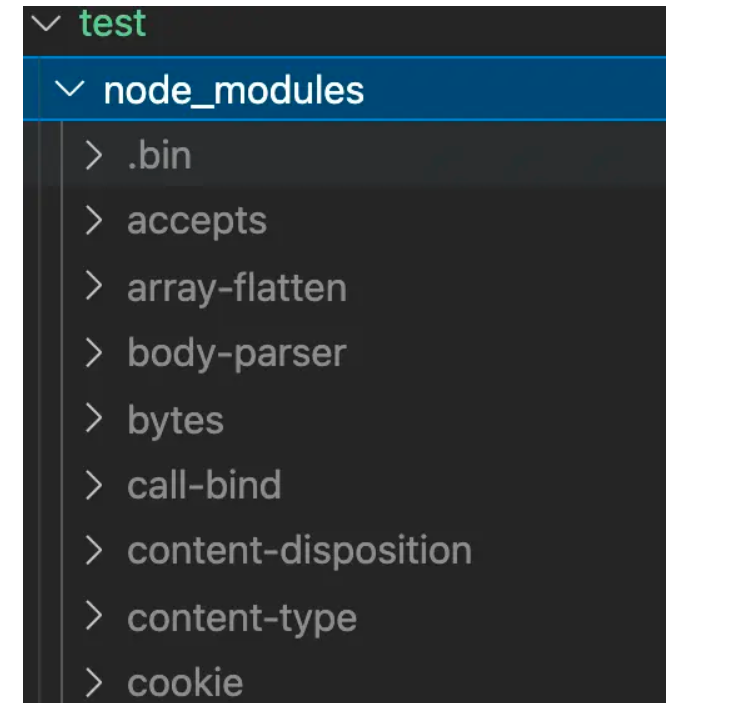
Task: Expand the body-parser folder chevron
Action: coord(94,353)
